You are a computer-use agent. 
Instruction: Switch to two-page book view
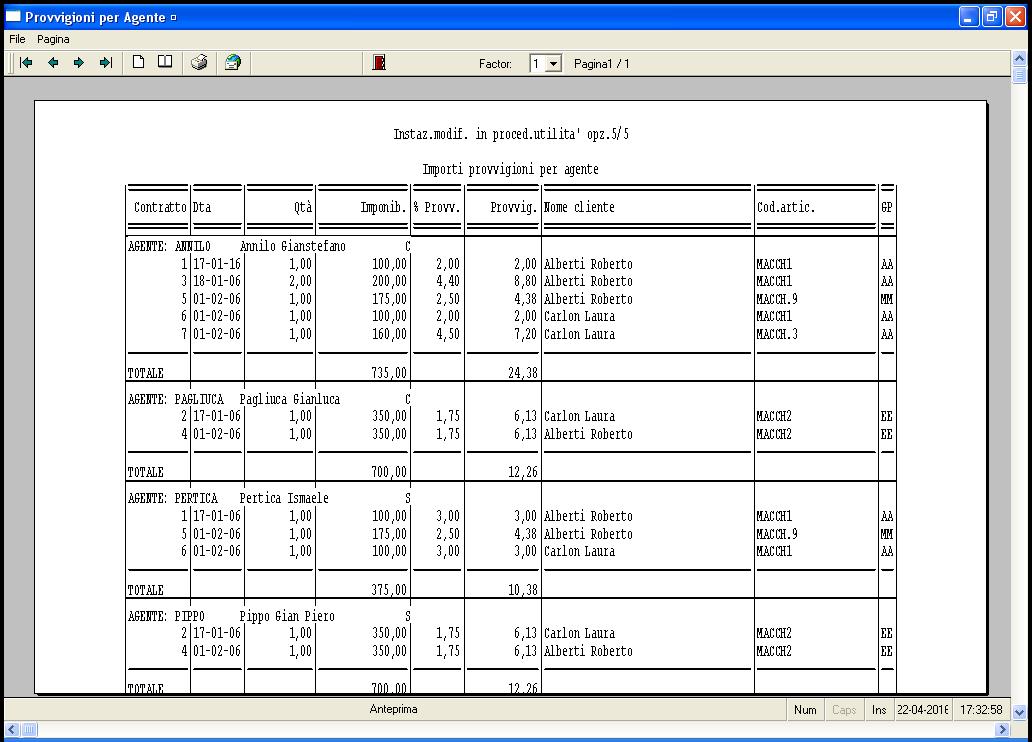165,62
